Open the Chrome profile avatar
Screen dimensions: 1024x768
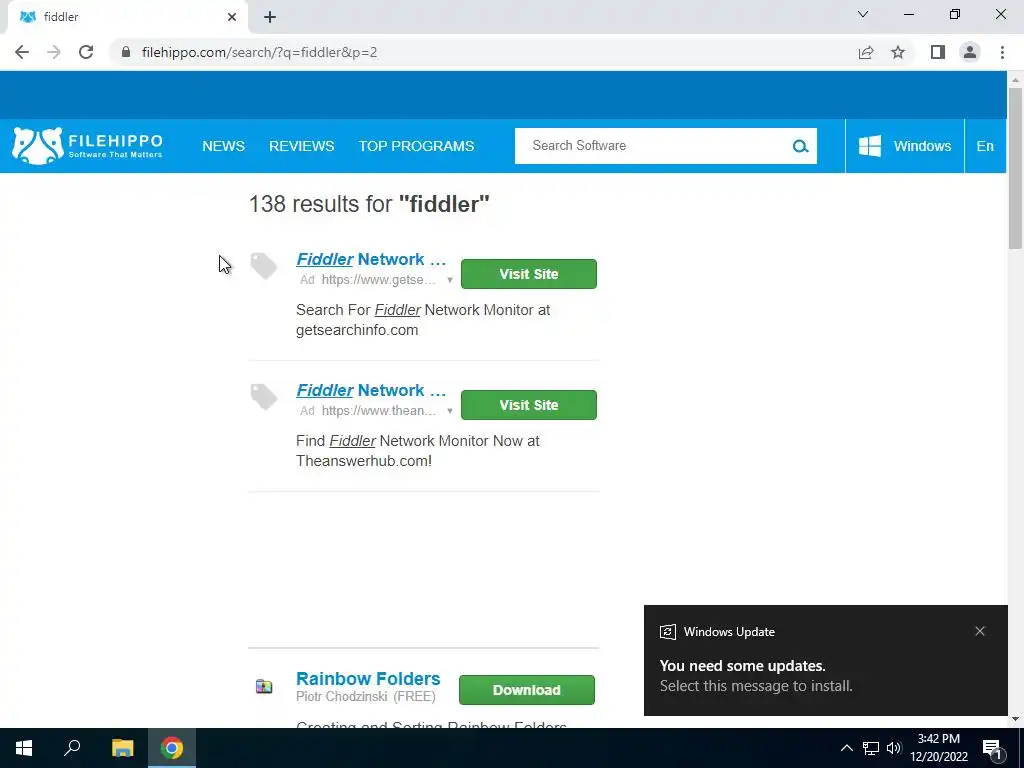(x=970, y=52)
